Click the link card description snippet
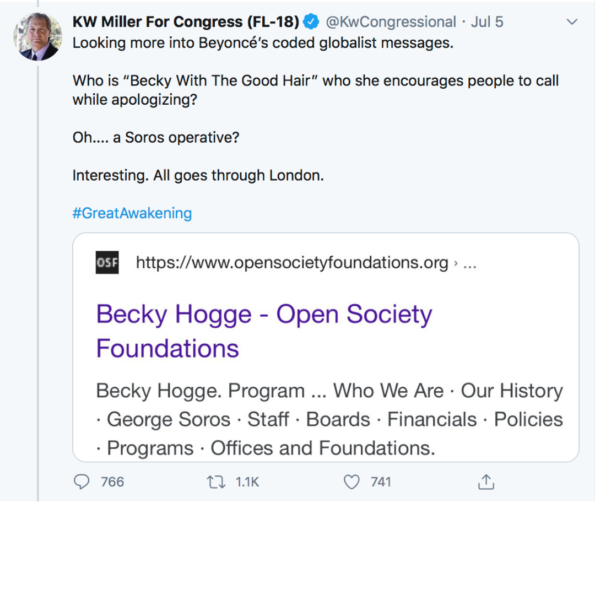This screenshot has width=595, height=595. pos(329,419)
